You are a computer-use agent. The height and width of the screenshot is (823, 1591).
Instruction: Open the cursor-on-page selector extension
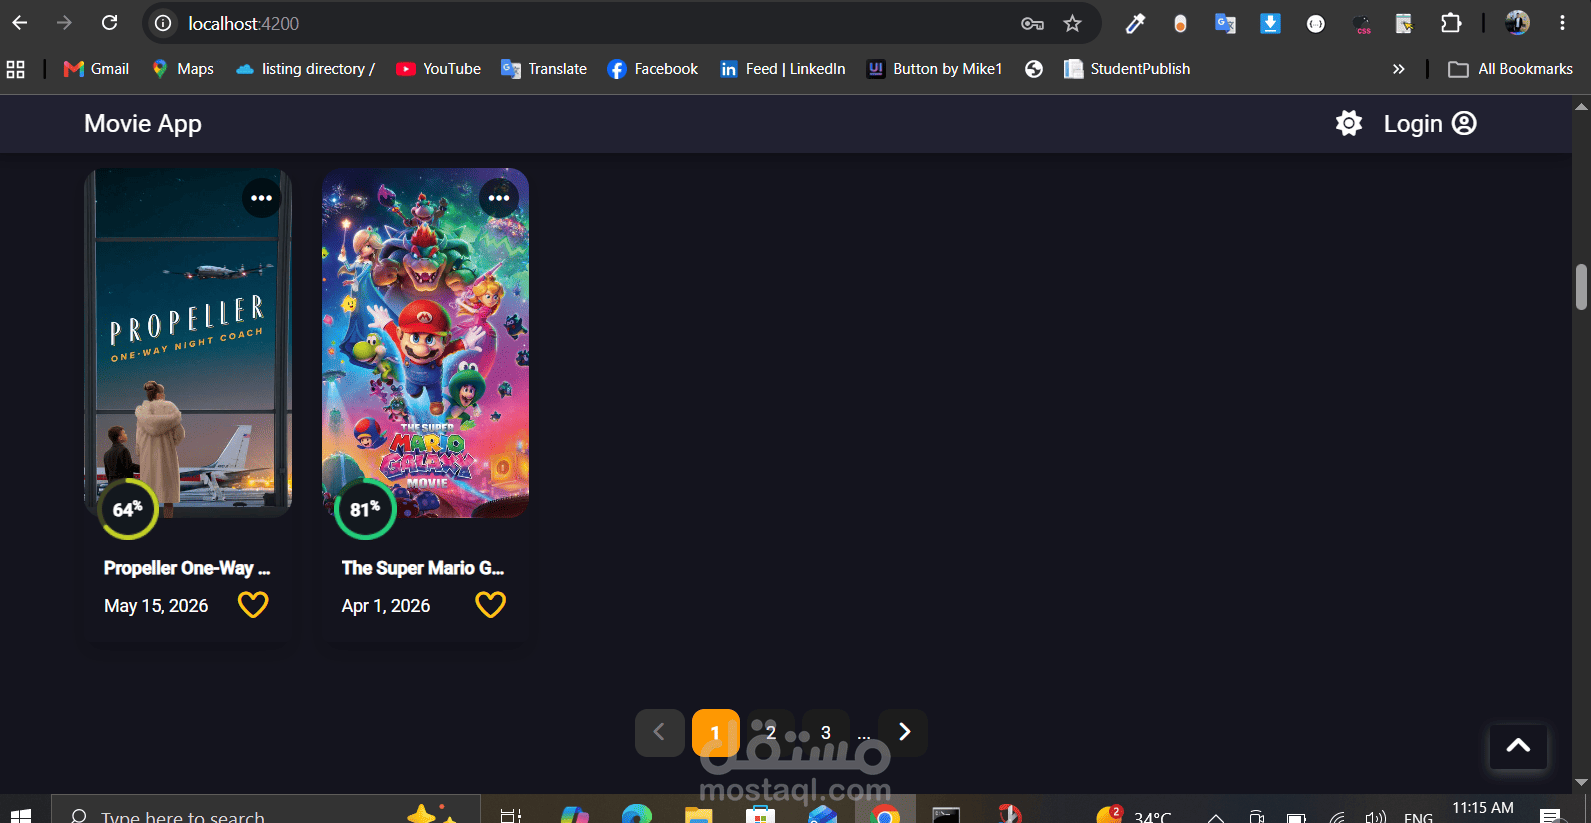pyautogui.click(x=1405, y=23)
